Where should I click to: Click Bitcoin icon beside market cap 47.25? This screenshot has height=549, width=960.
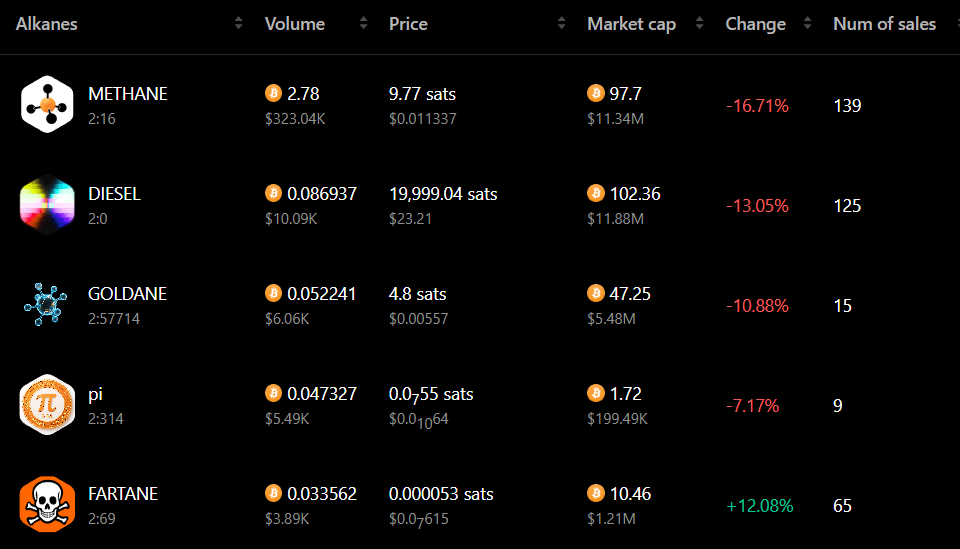(x=595, y=293)
